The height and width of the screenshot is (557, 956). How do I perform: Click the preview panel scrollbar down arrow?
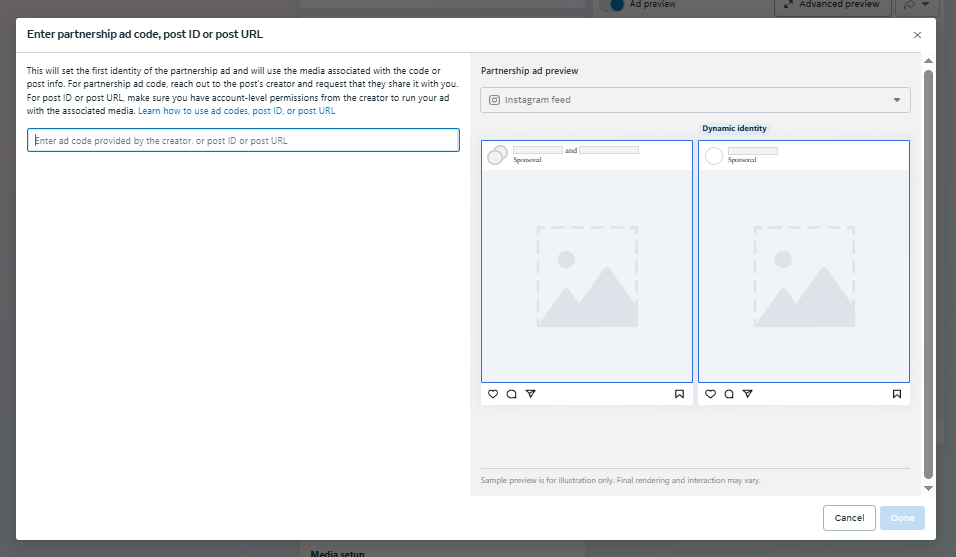click(x=928, y=488)
